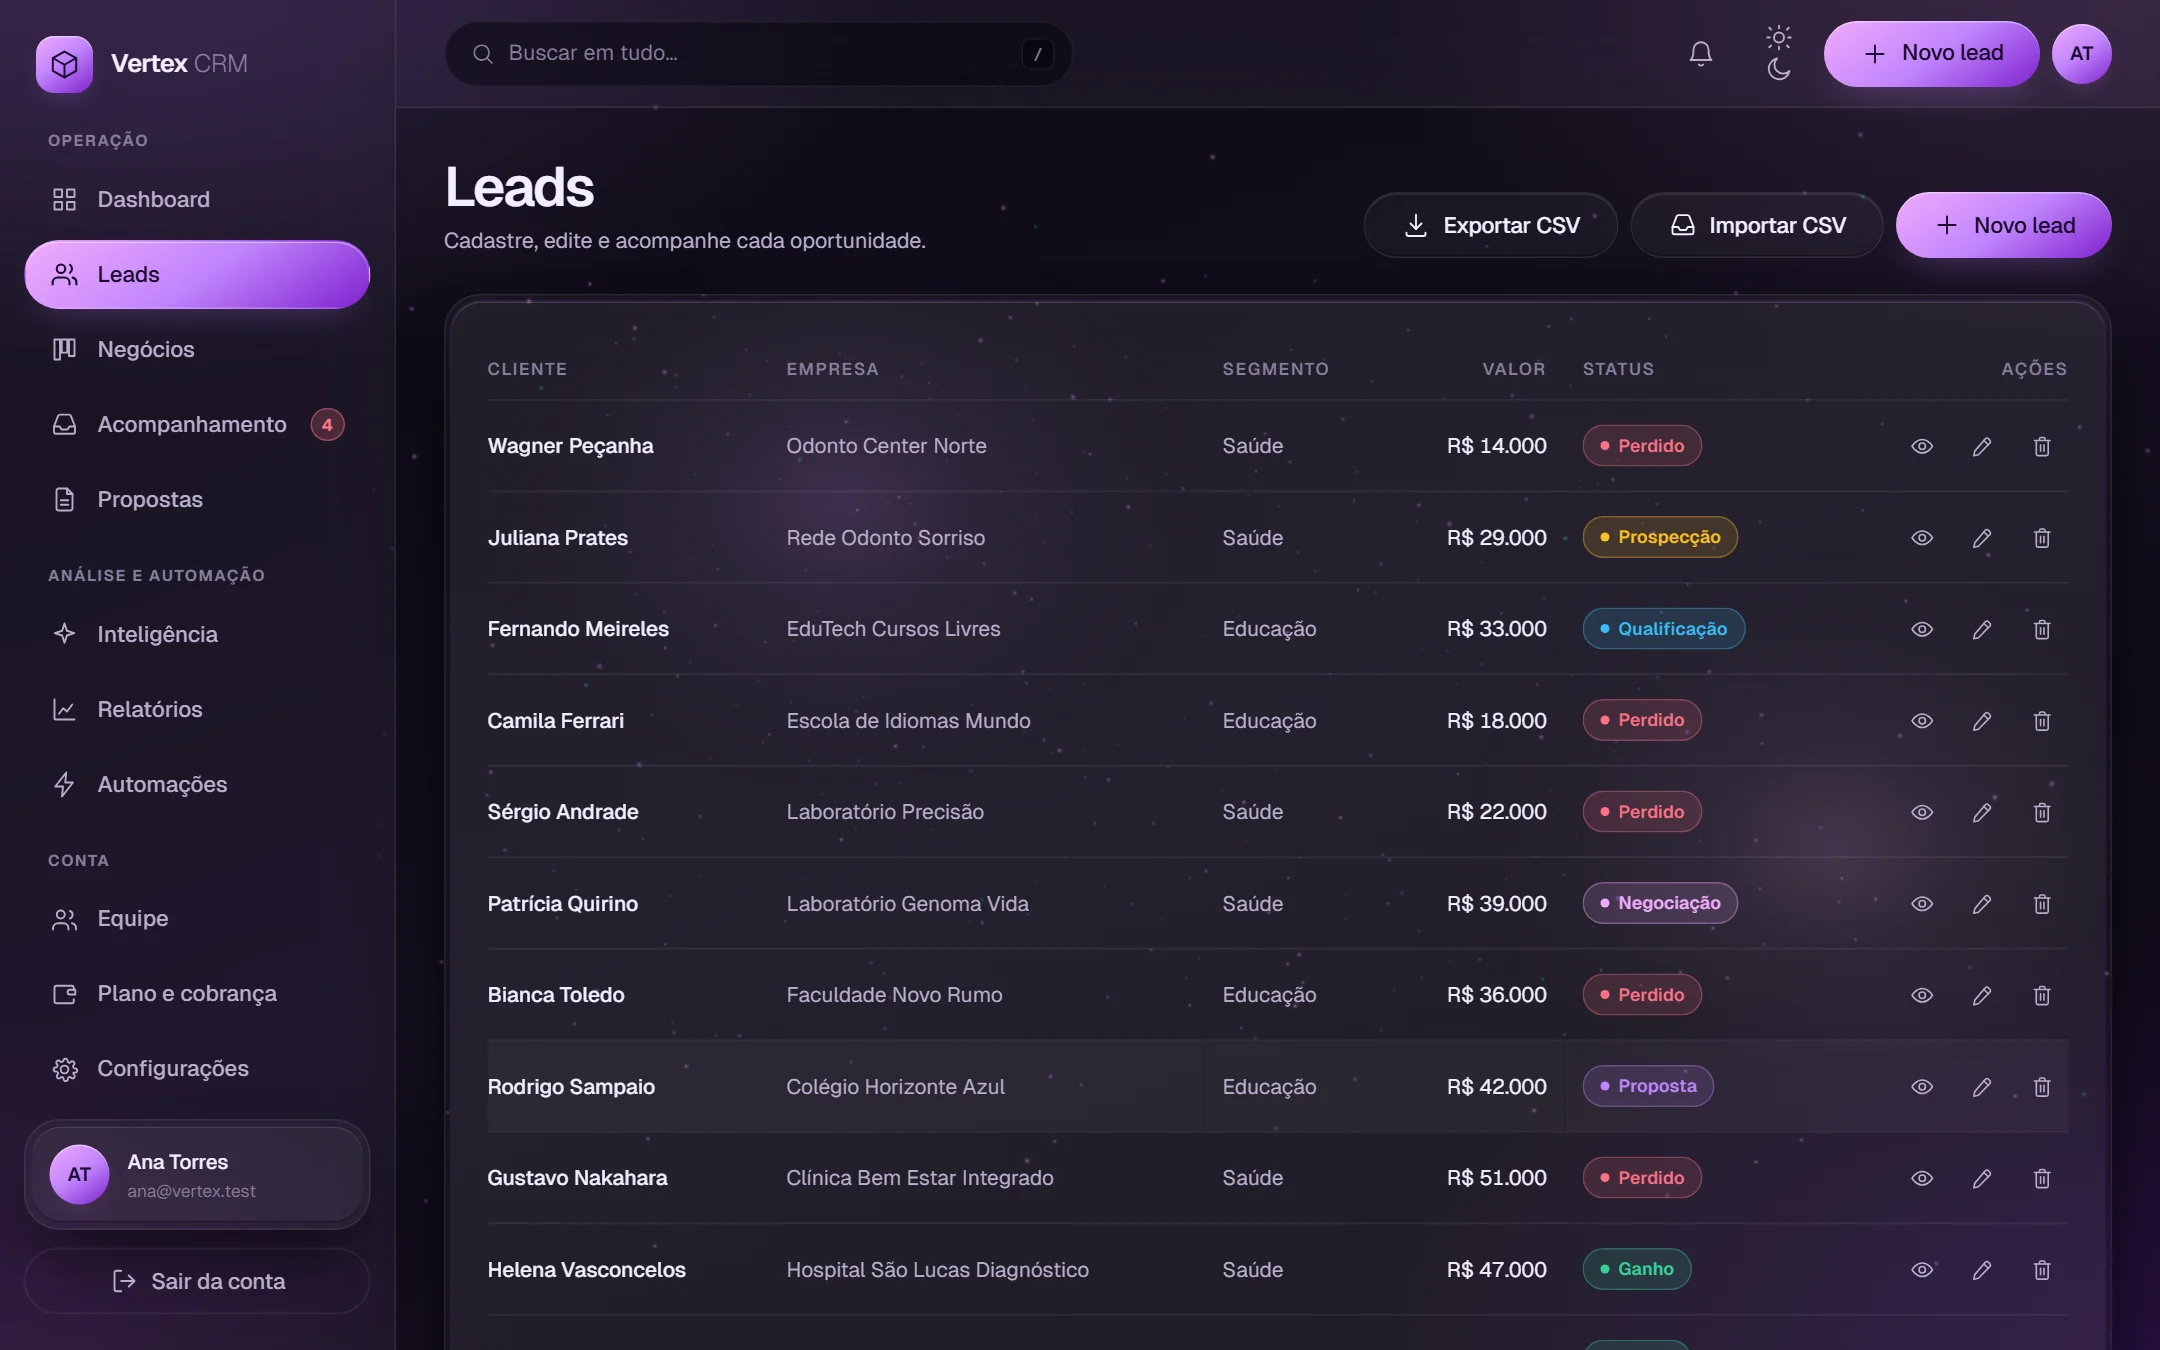The width and height of the screenshot is (2160, 1350).
Task: Delete Rodrigo Sampaio lead trash icon
Action: click(2041, 1087)
